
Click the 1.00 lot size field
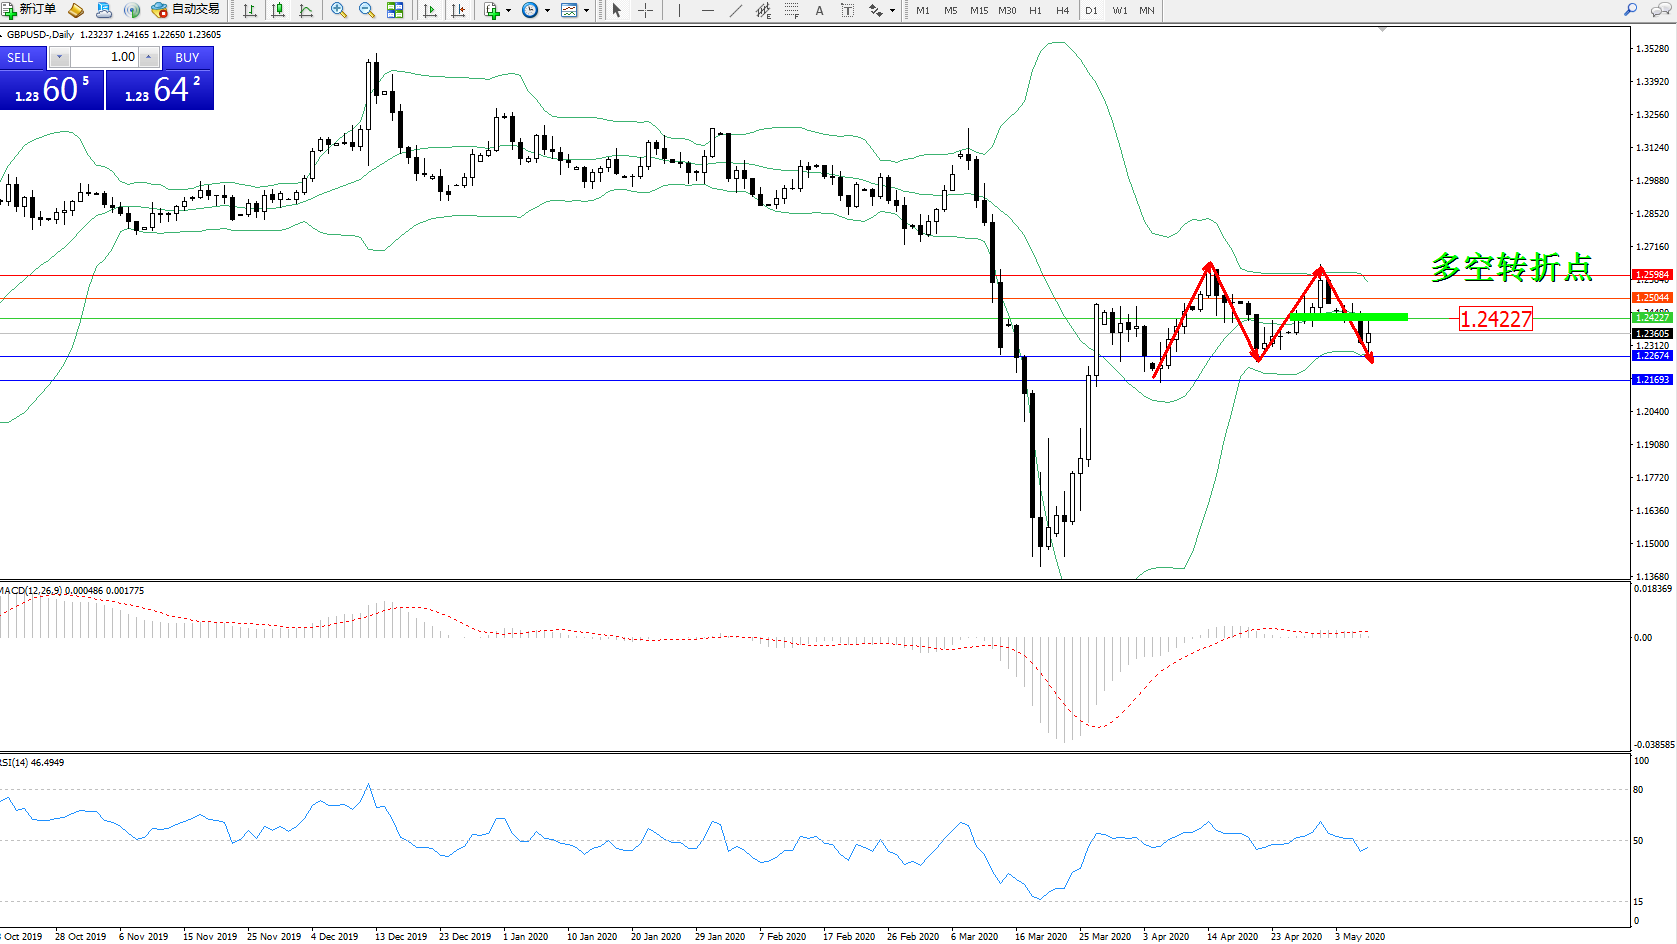(x=105, y=57)
